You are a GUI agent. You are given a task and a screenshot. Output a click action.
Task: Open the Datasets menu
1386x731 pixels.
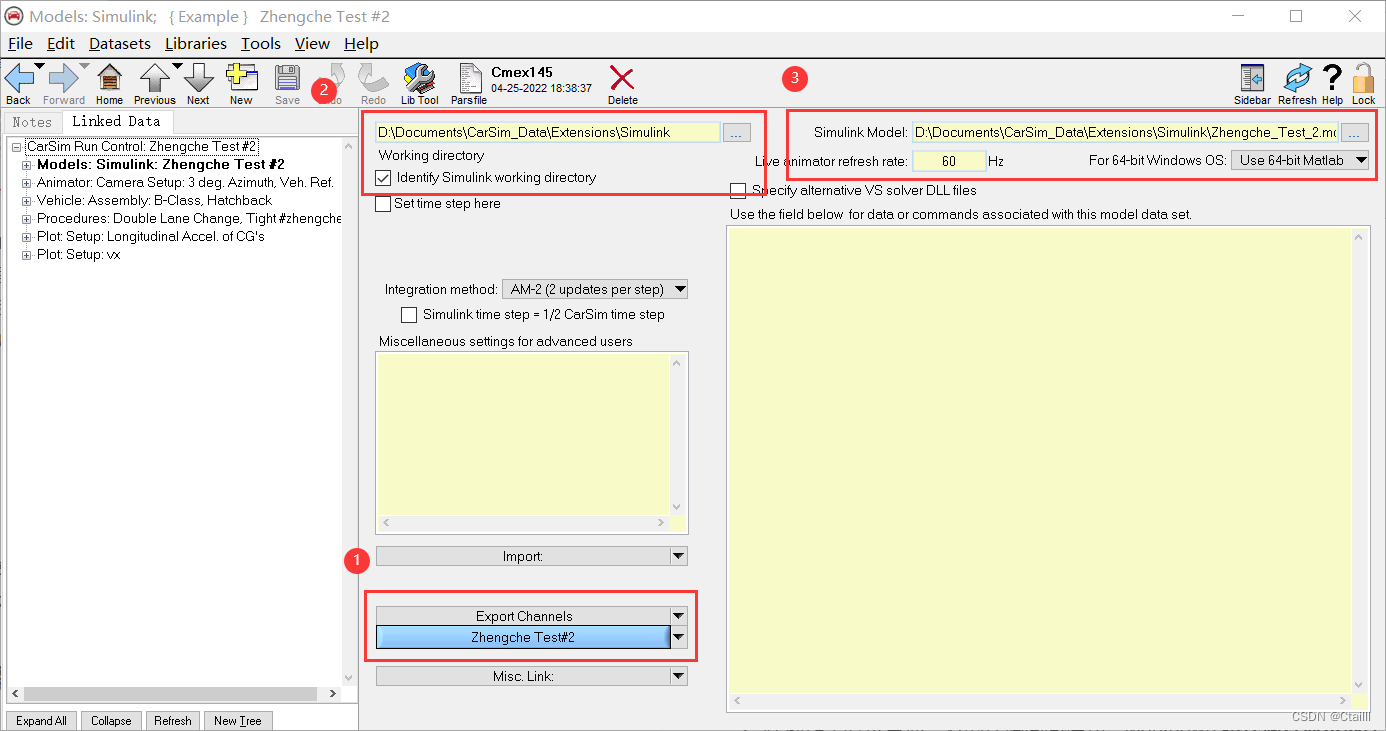(120, 44)
